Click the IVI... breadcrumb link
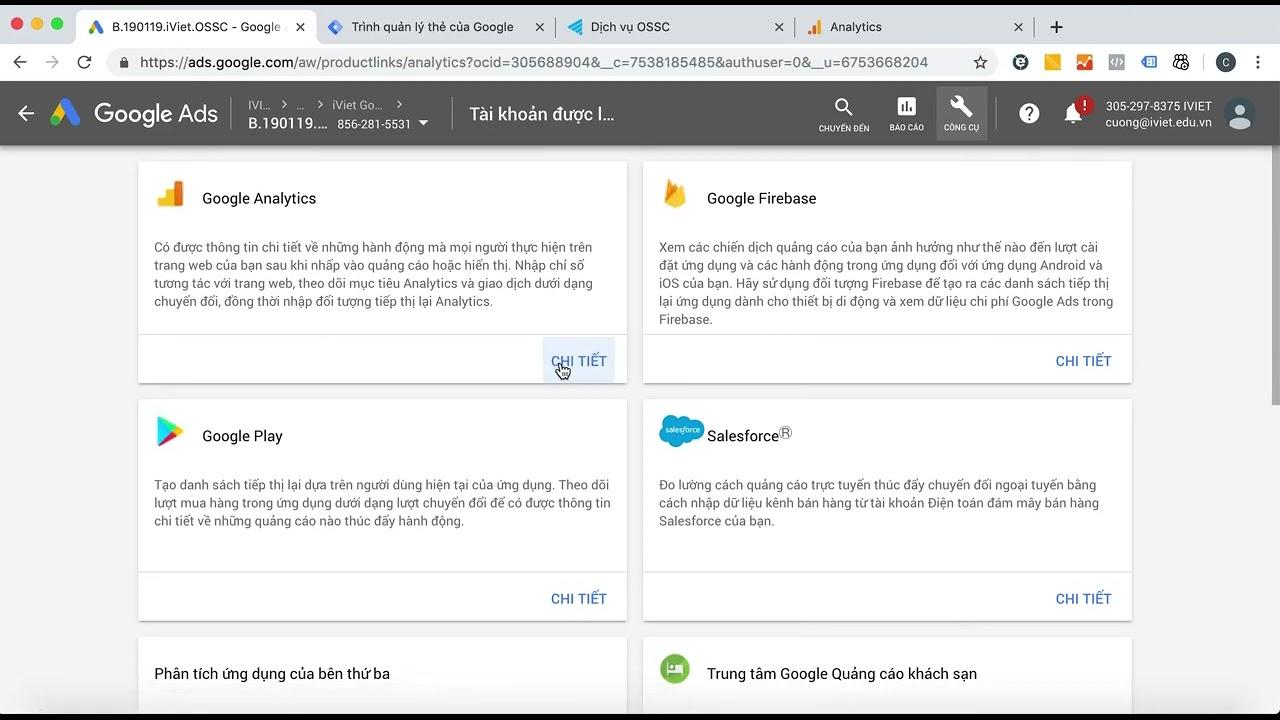1280x720 pixels. point(259,104)
